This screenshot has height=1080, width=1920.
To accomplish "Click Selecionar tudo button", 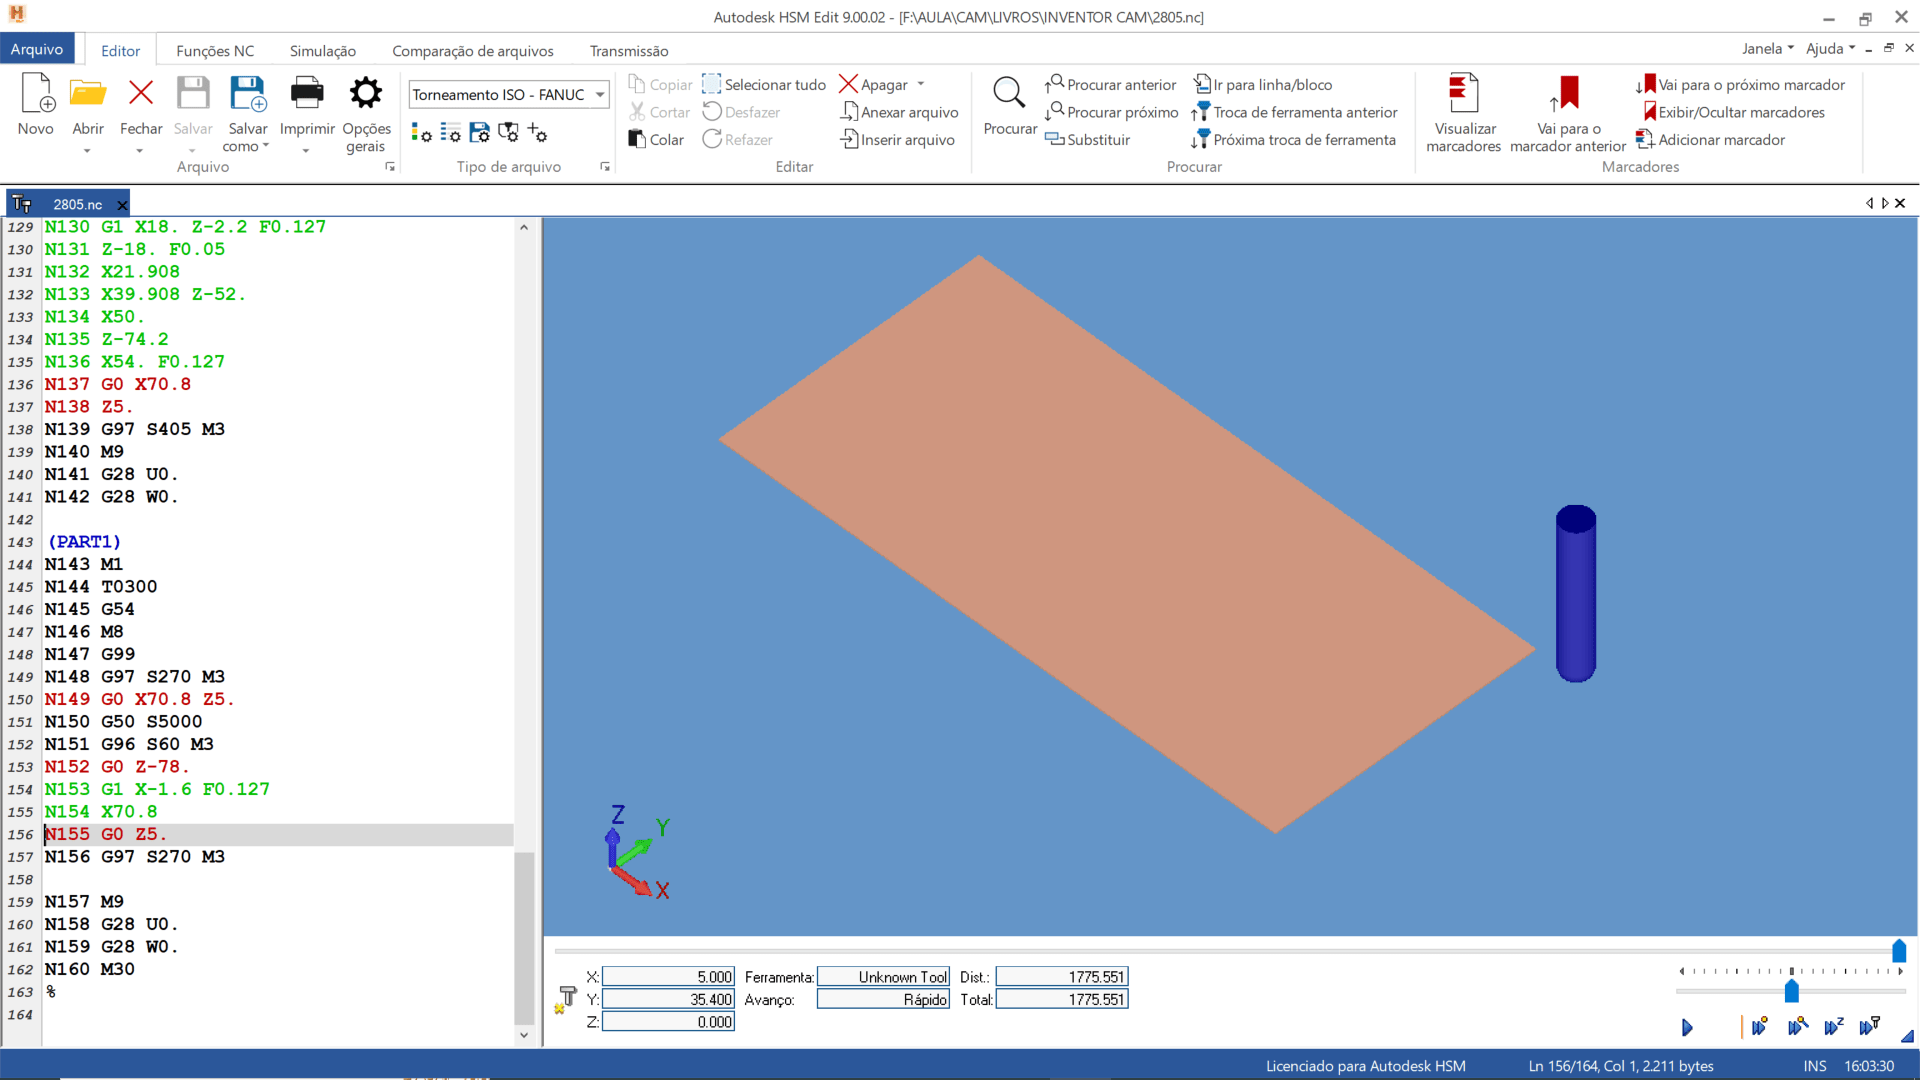I will [764, 85].
